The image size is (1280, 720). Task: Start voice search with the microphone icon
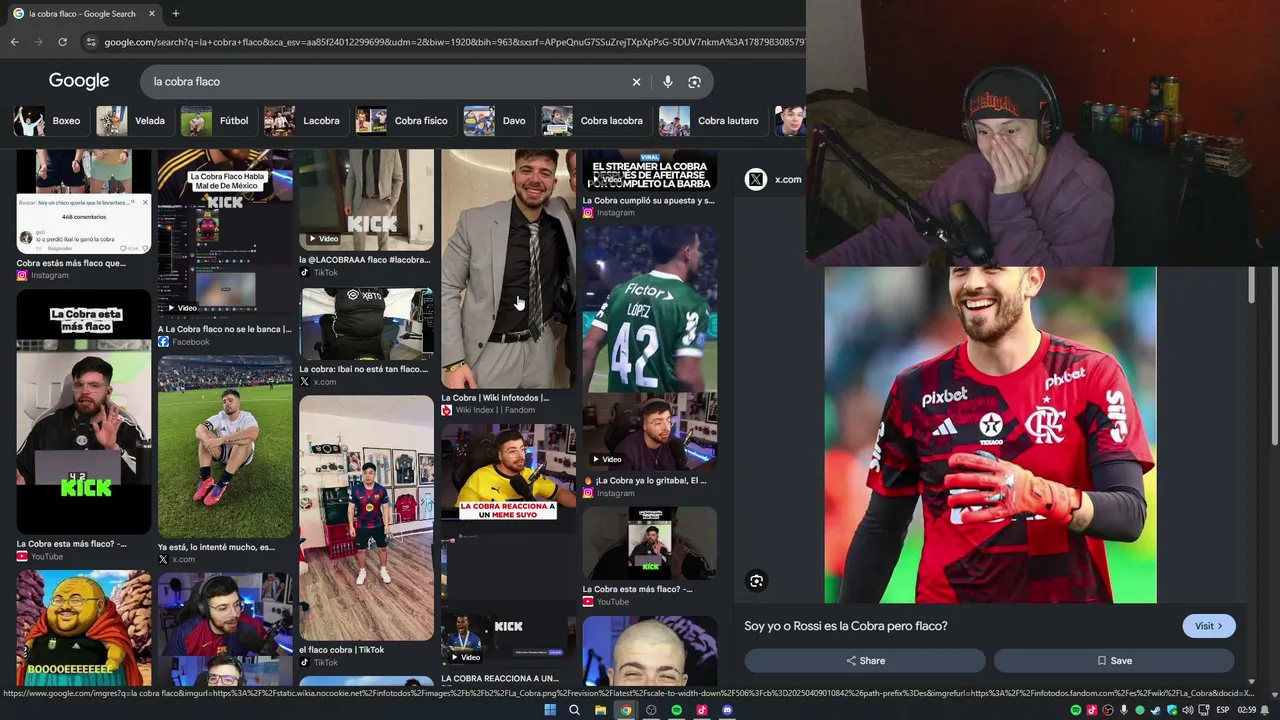tap(667, 82)
